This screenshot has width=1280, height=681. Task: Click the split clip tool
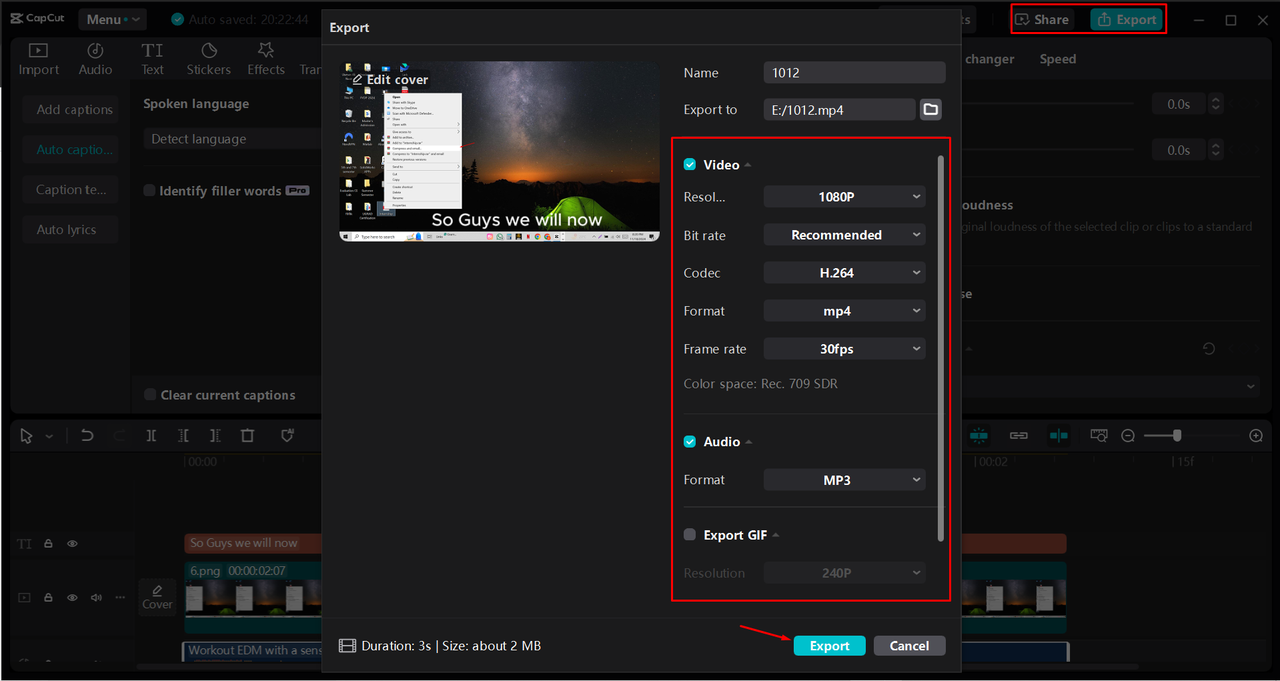[x=151, y=436]
